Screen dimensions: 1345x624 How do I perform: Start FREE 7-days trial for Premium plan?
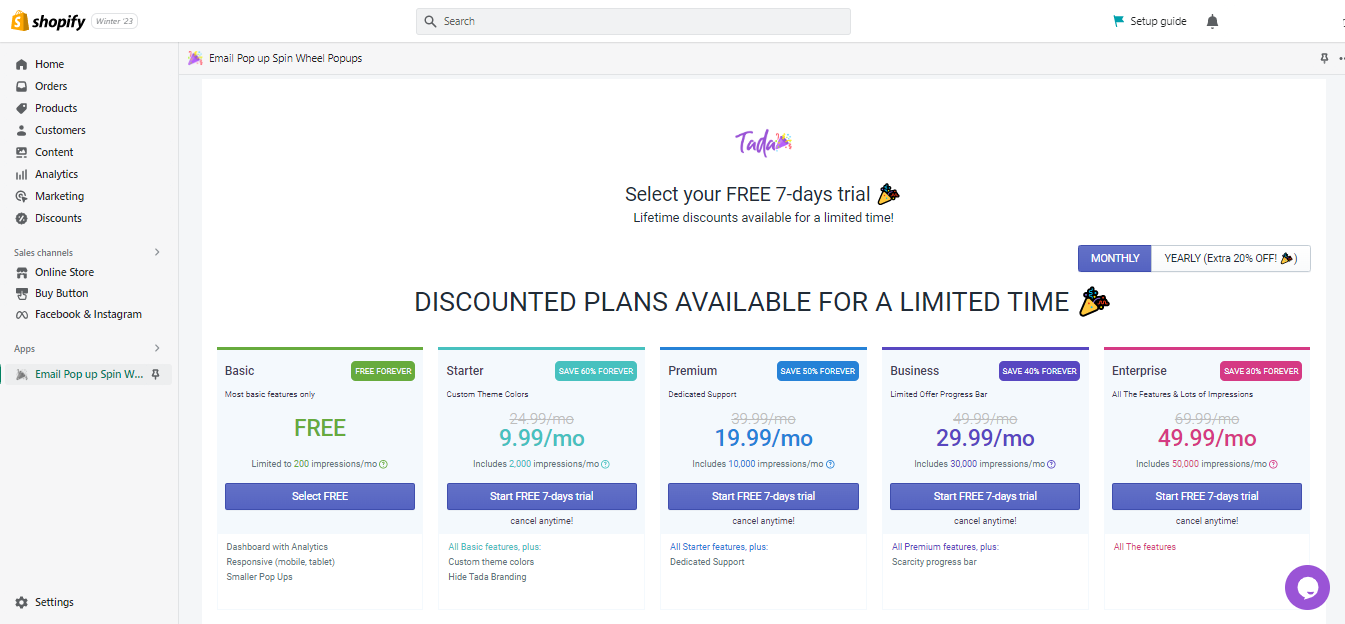763,496
